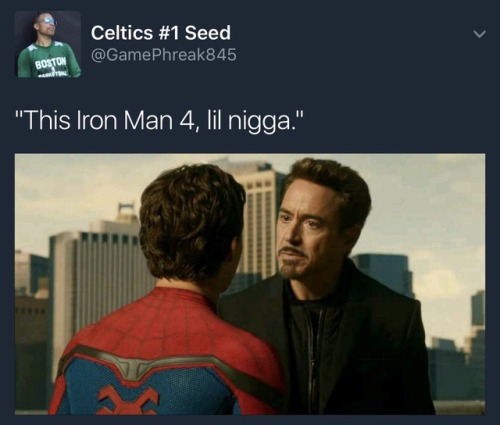Tap the spider emblem on the suit back
The width and height of the screenshot is (500, 425).
click(x=128, y=400)
